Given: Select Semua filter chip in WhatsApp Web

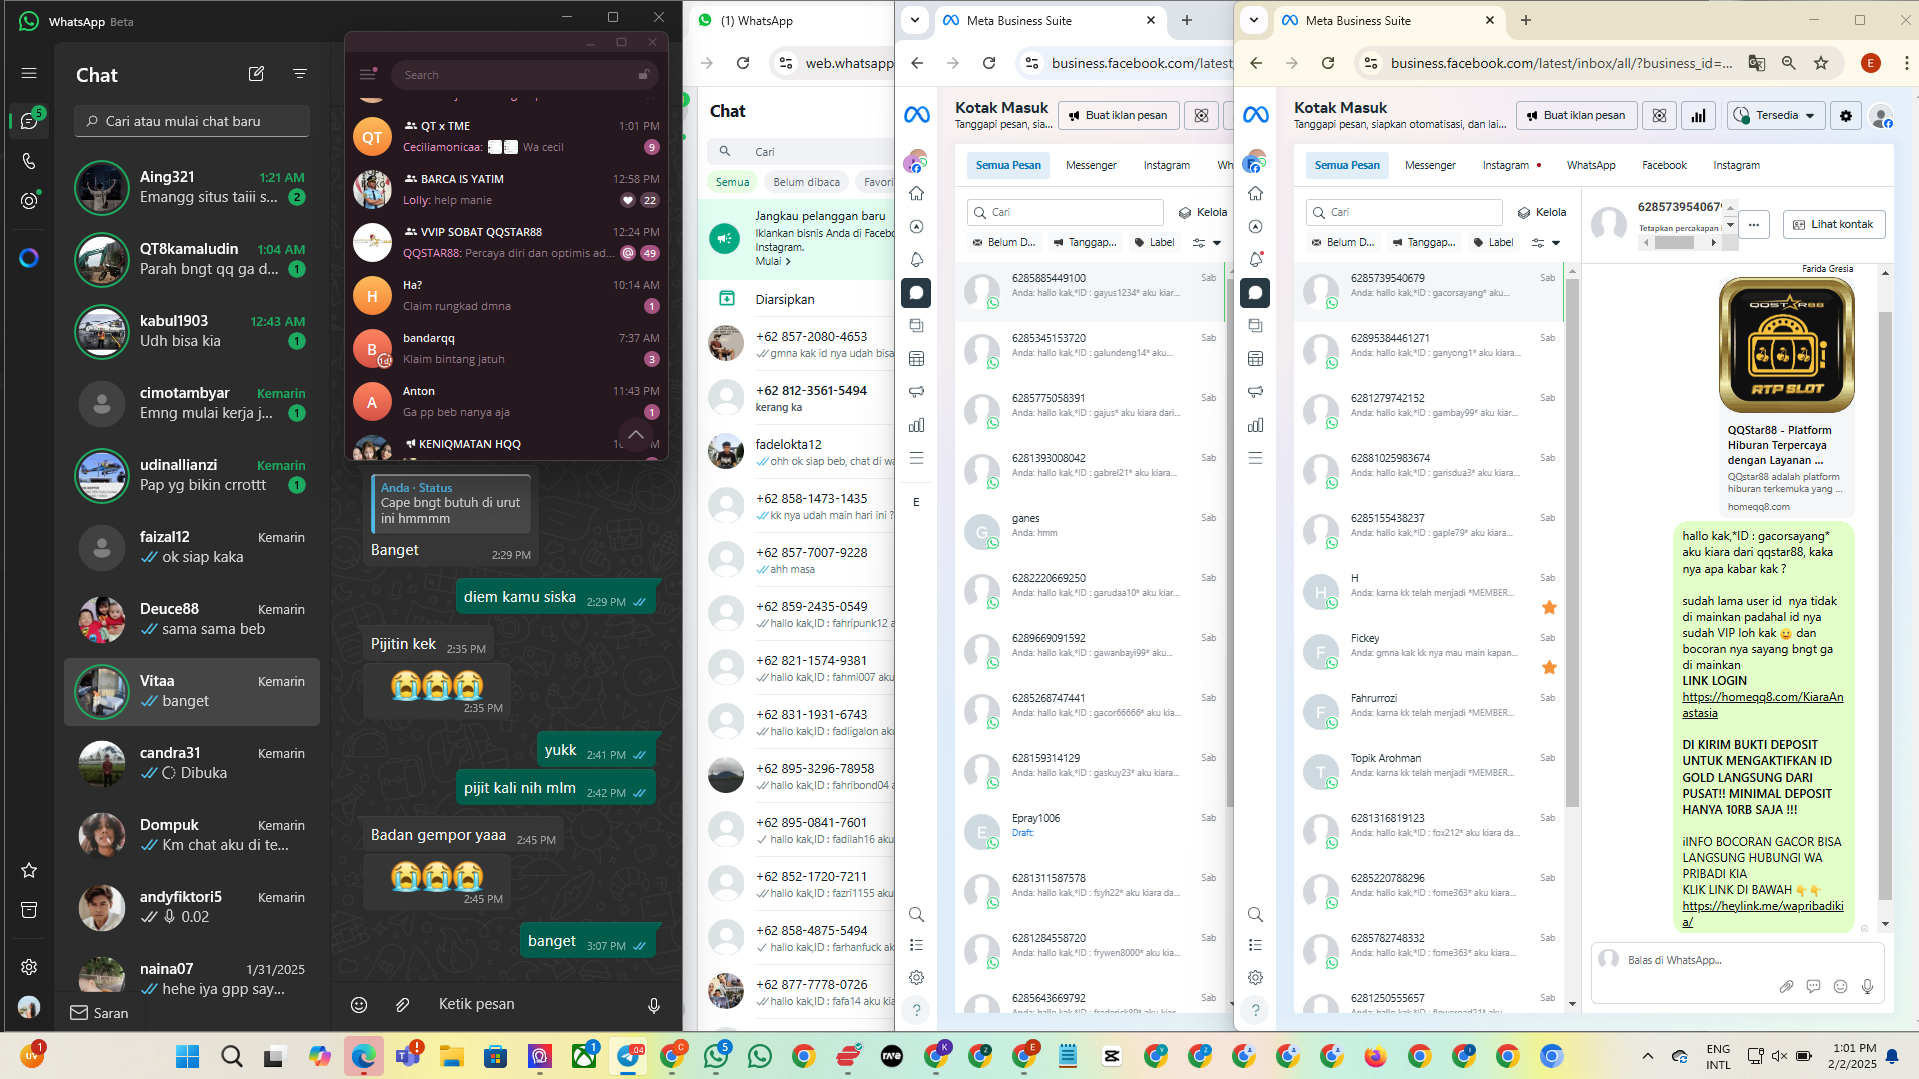Looking at the screenshot, I should (x=732, y=182).
